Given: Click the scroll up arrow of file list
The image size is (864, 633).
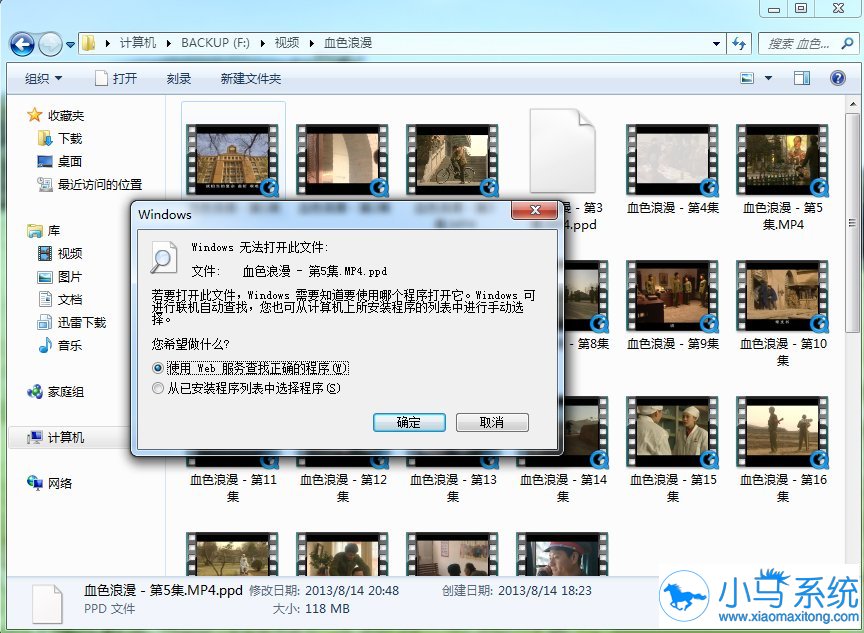Looking at the screenshot, I should 852,104.
